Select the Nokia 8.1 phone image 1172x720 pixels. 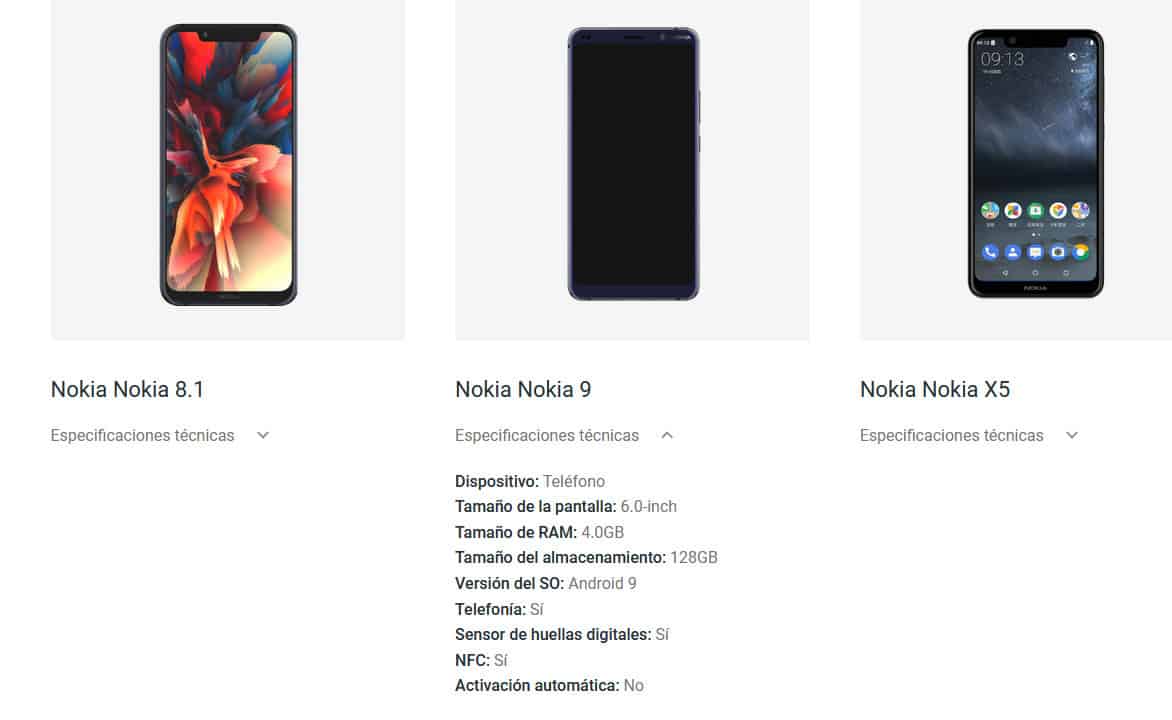pyautogui.click(x=228, y=164)
